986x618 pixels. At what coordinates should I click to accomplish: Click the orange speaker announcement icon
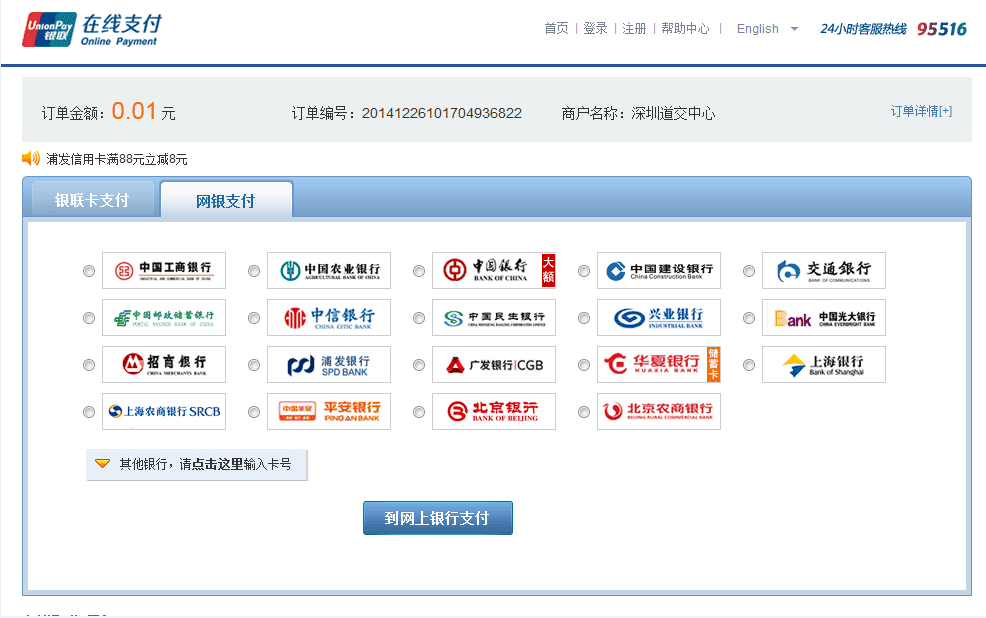pos(31,158)
